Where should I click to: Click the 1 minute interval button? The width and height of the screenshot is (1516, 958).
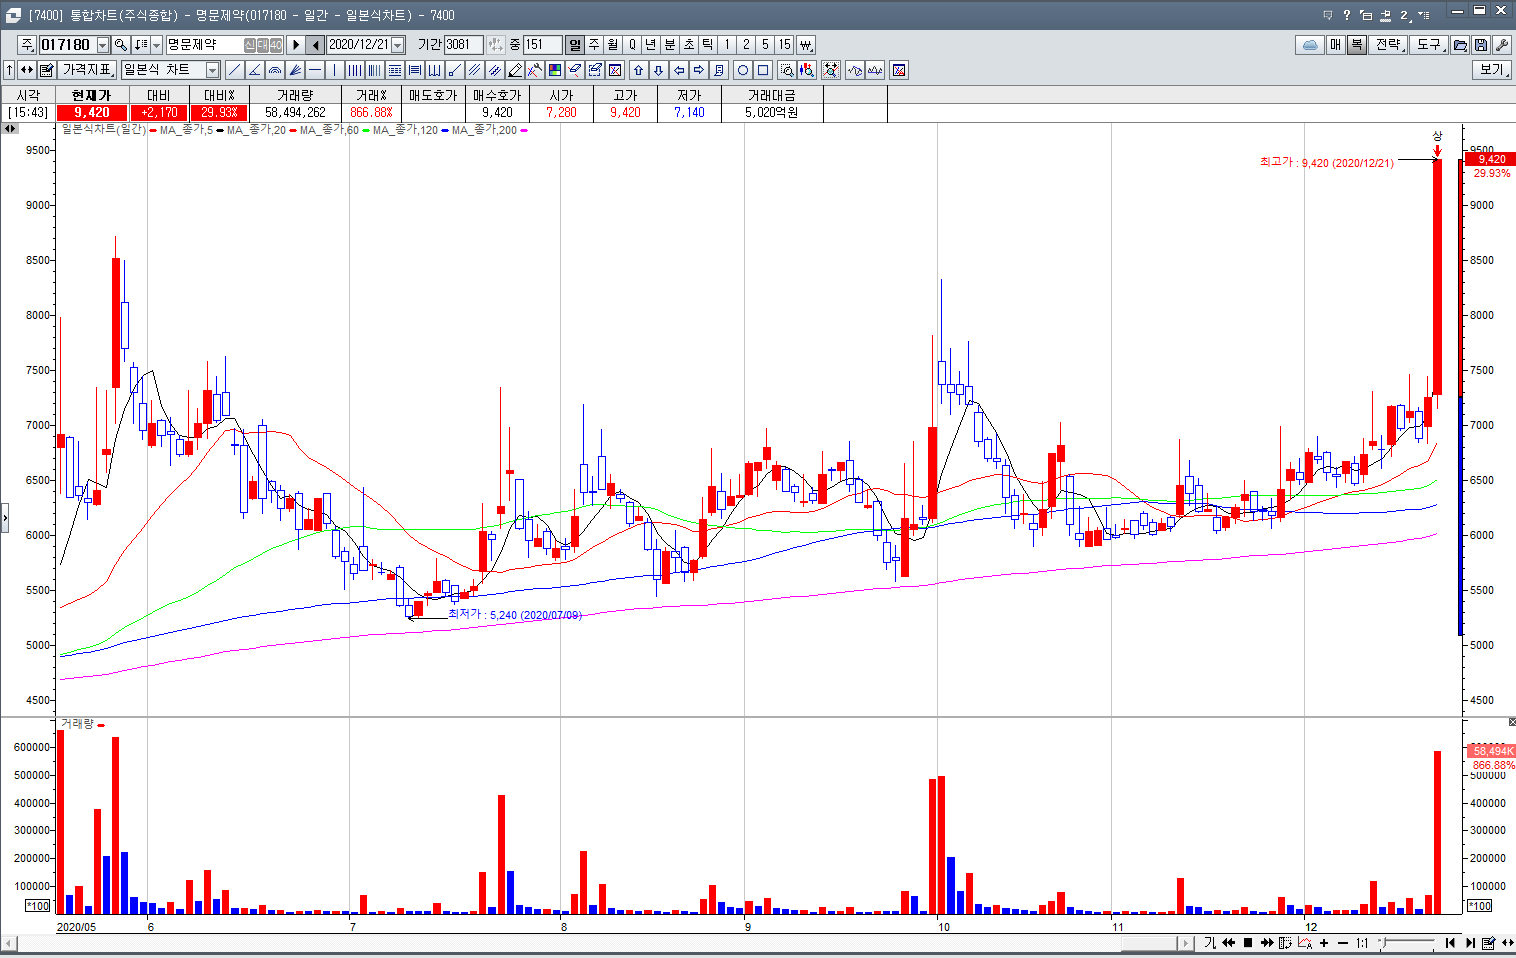pyautogui.click(x=727, y=45)
